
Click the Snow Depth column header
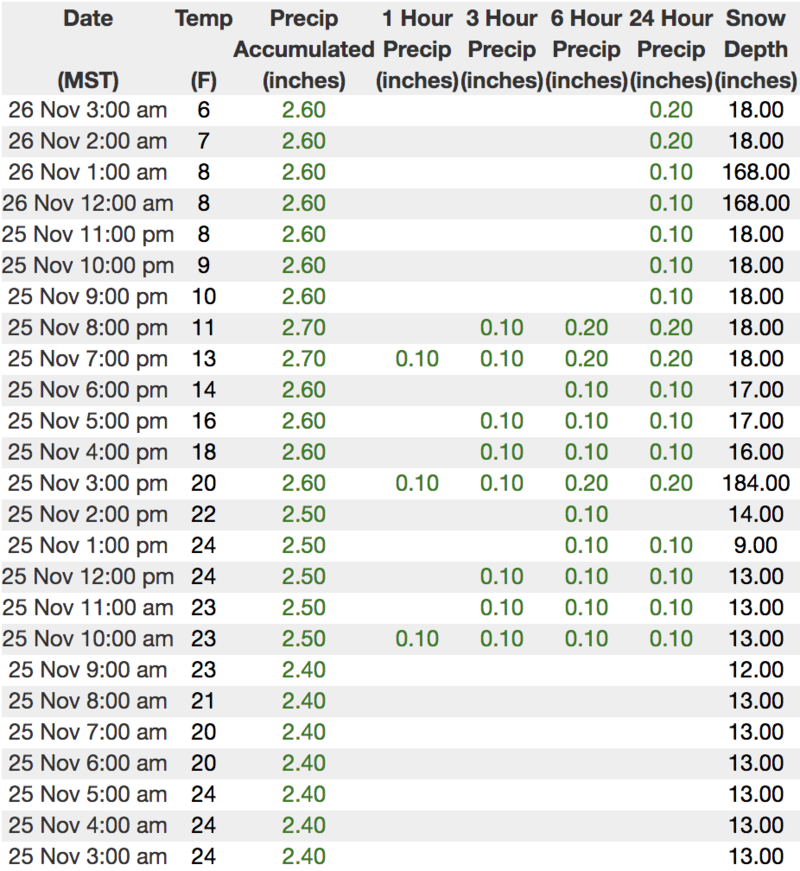coord(756,48)
